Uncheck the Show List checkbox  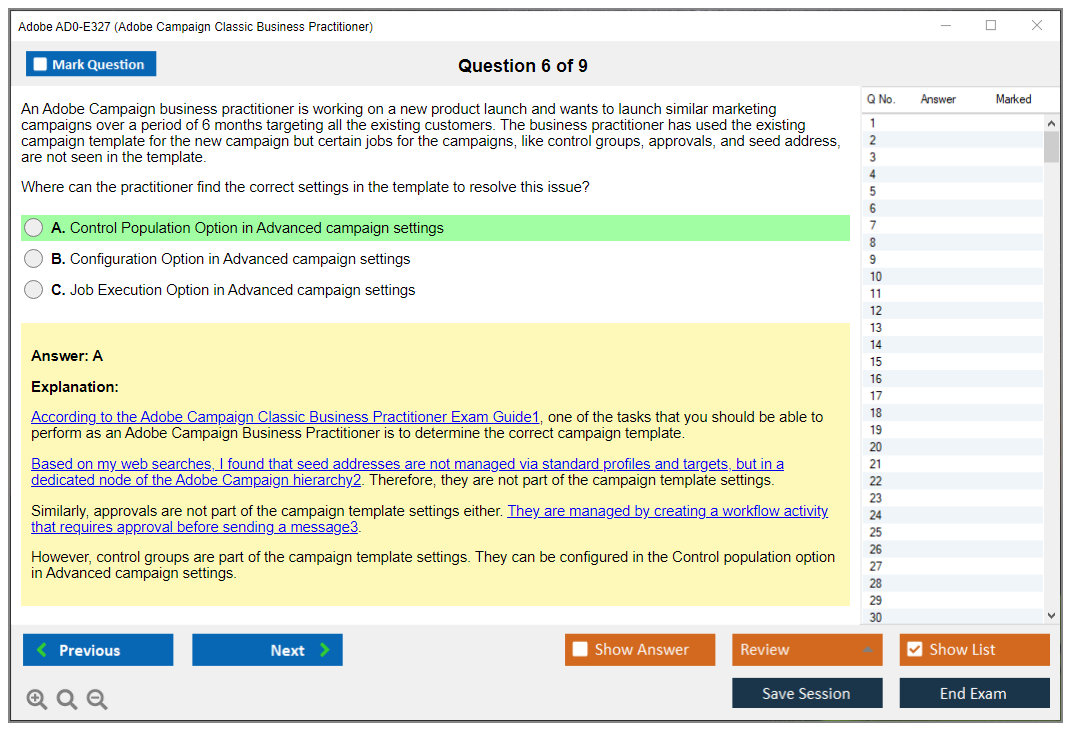tap(914, 650)
